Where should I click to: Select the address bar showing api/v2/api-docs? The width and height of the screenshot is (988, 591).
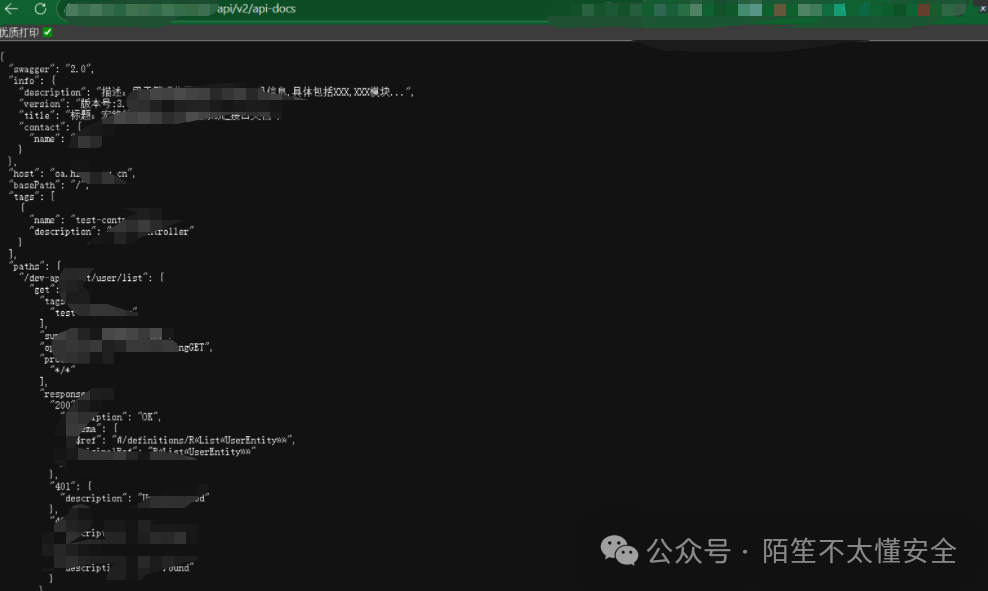tap(250, 8)
